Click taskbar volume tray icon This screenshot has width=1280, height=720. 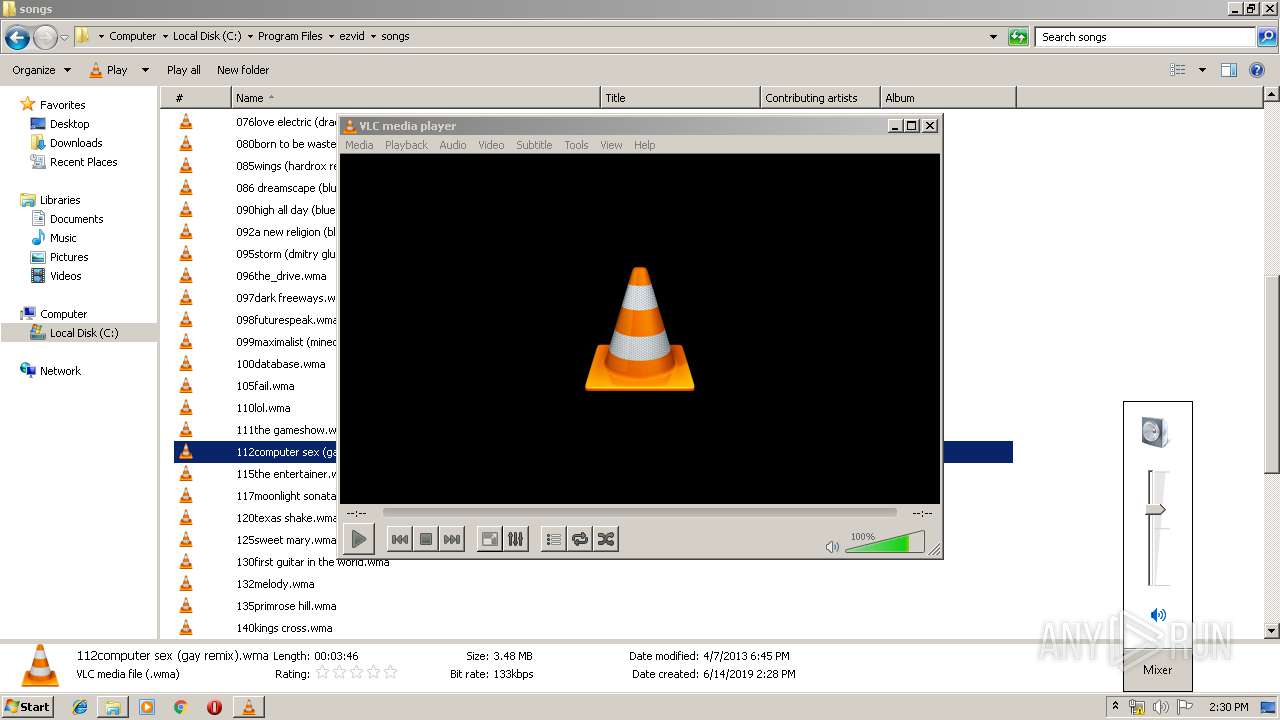coord(1160,707)
